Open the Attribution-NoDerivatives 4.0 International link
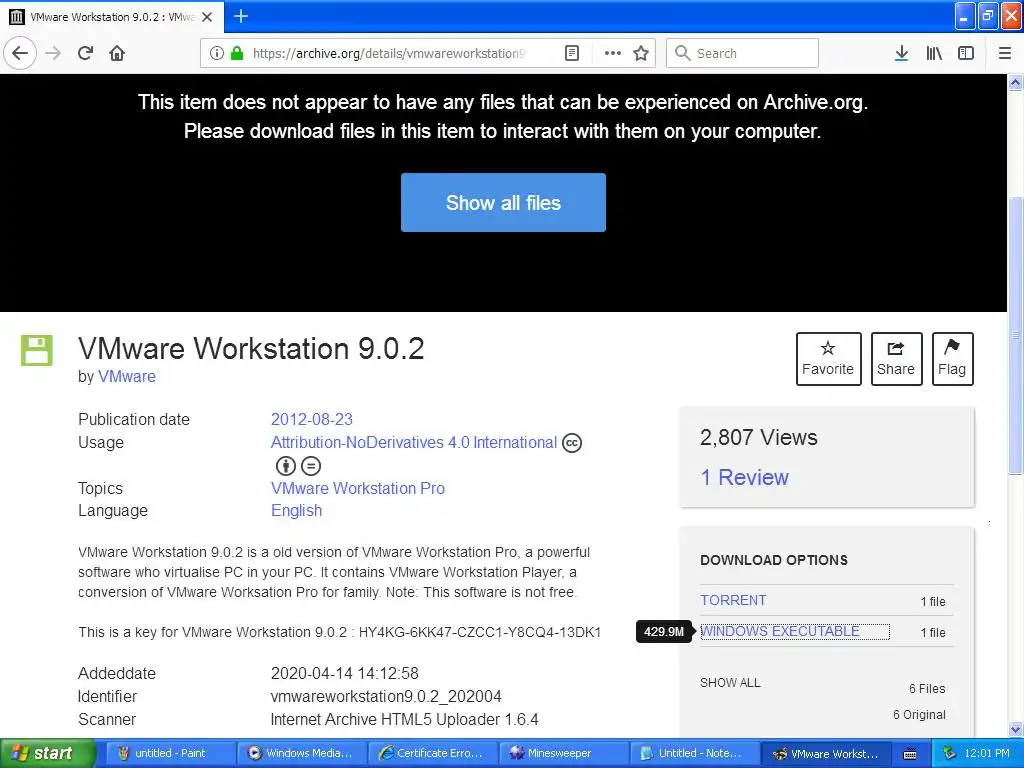 point(413,443)
